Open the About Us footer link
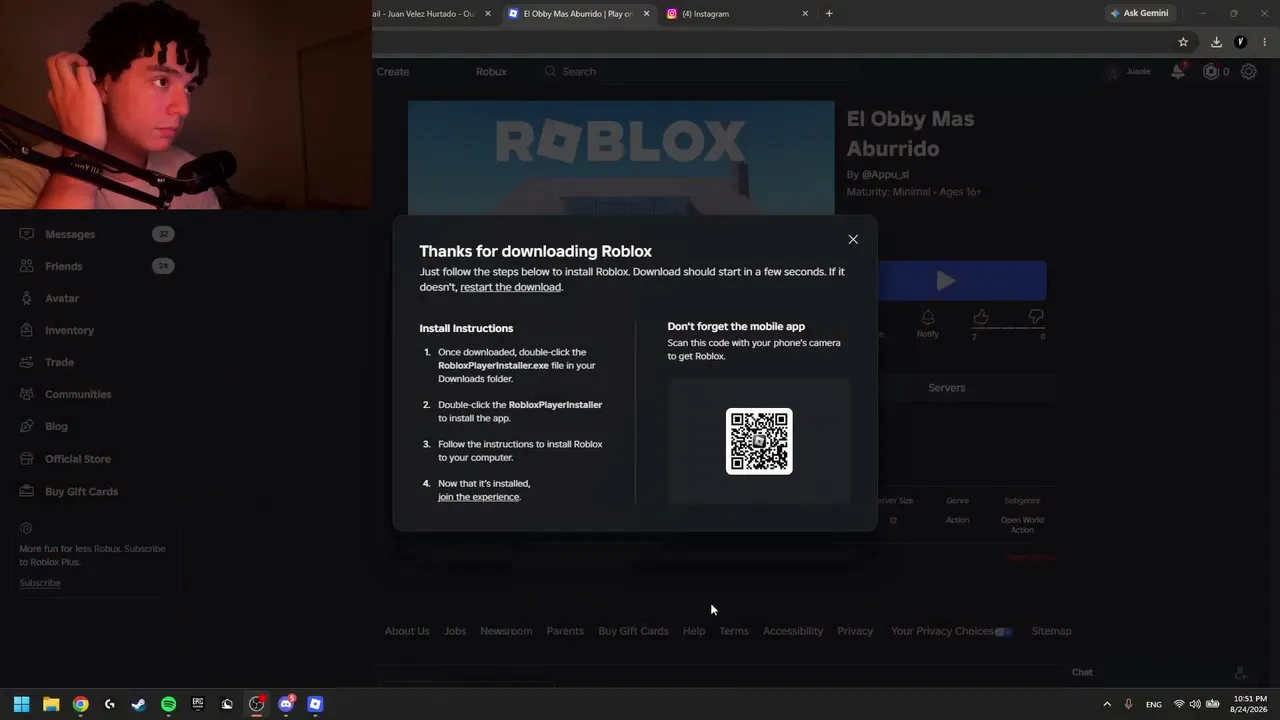This screenshot has height=720, width=1280. coord(407,631)
